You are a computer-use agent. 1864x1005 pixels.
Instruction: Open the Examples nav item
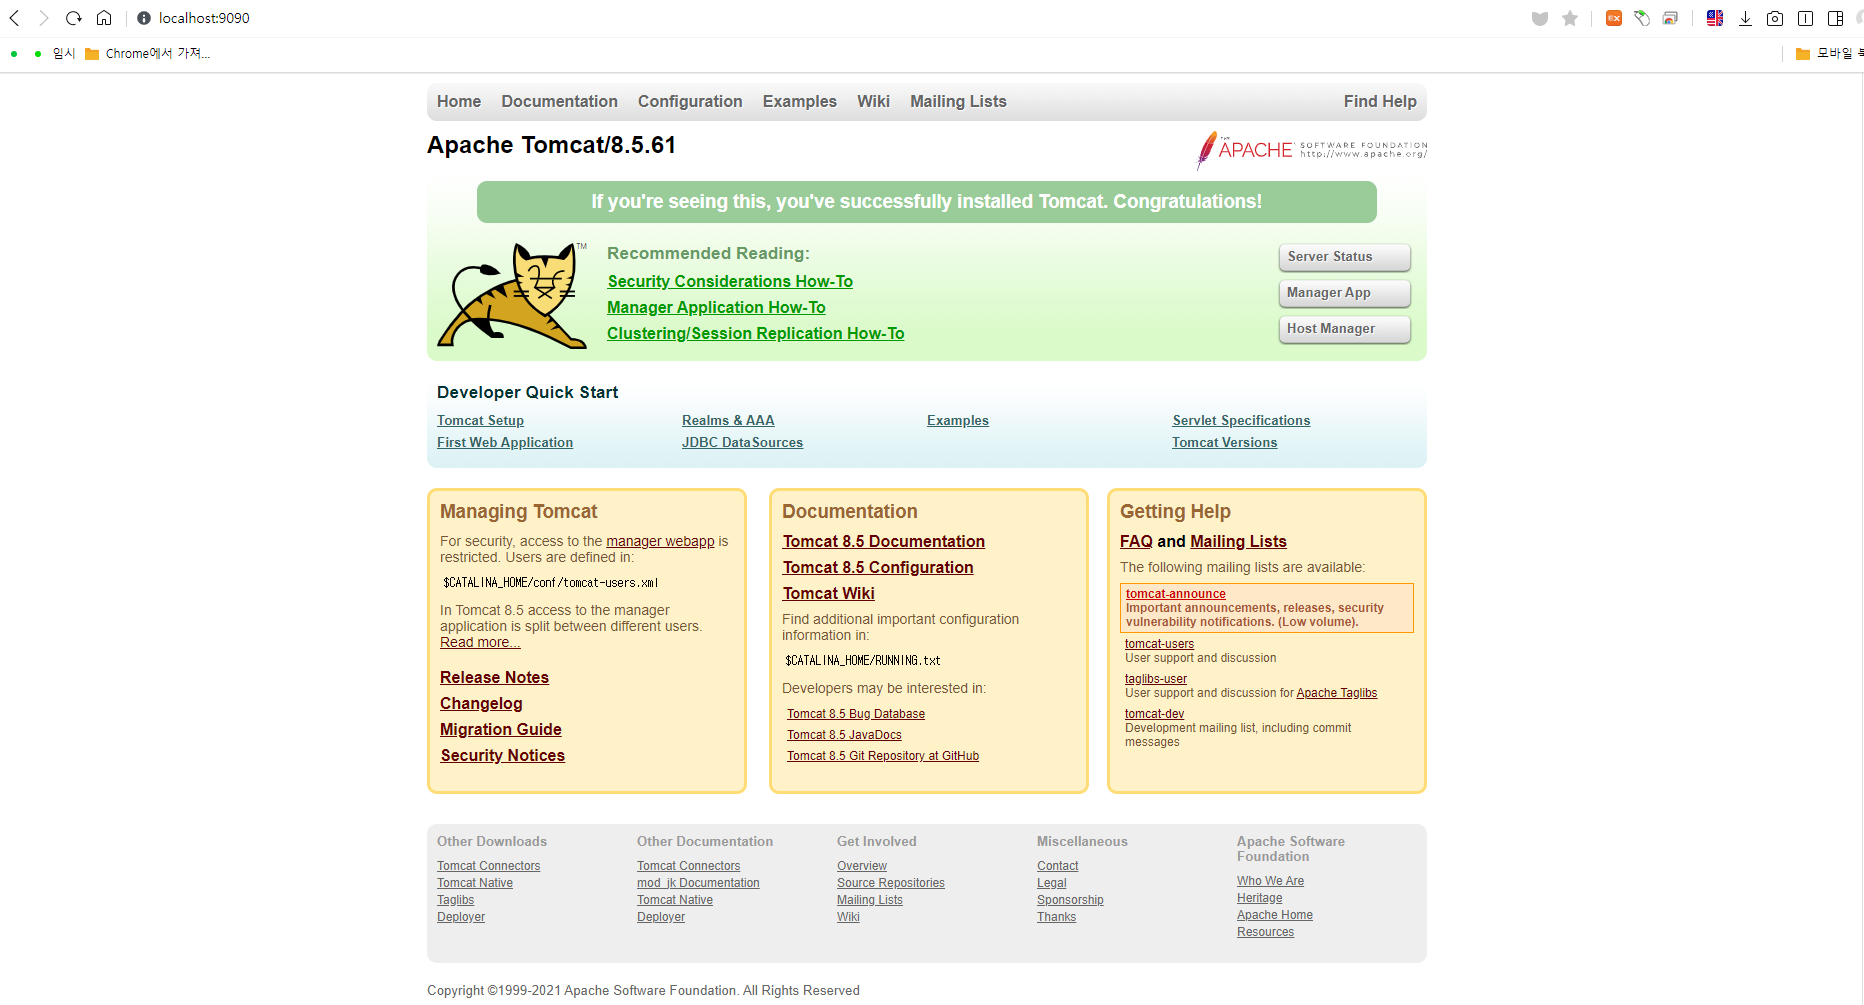[800, 102]
